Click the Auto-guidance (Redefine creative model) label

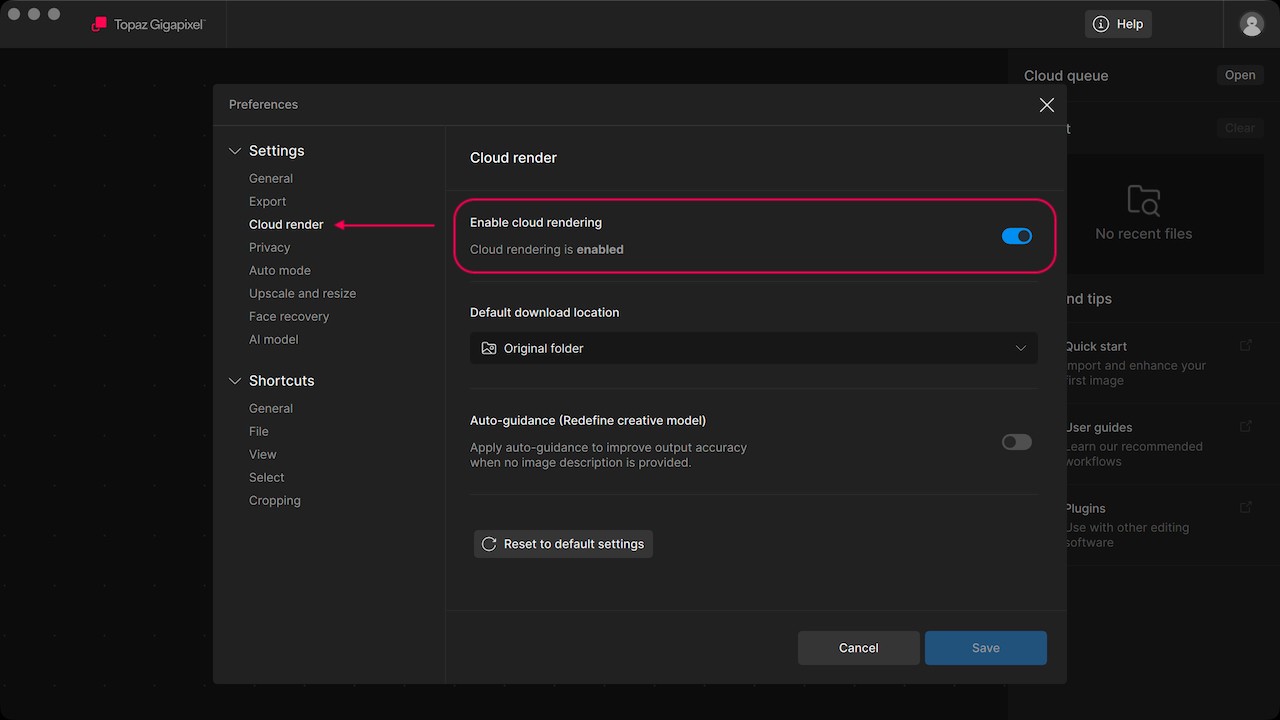(588, 420)
